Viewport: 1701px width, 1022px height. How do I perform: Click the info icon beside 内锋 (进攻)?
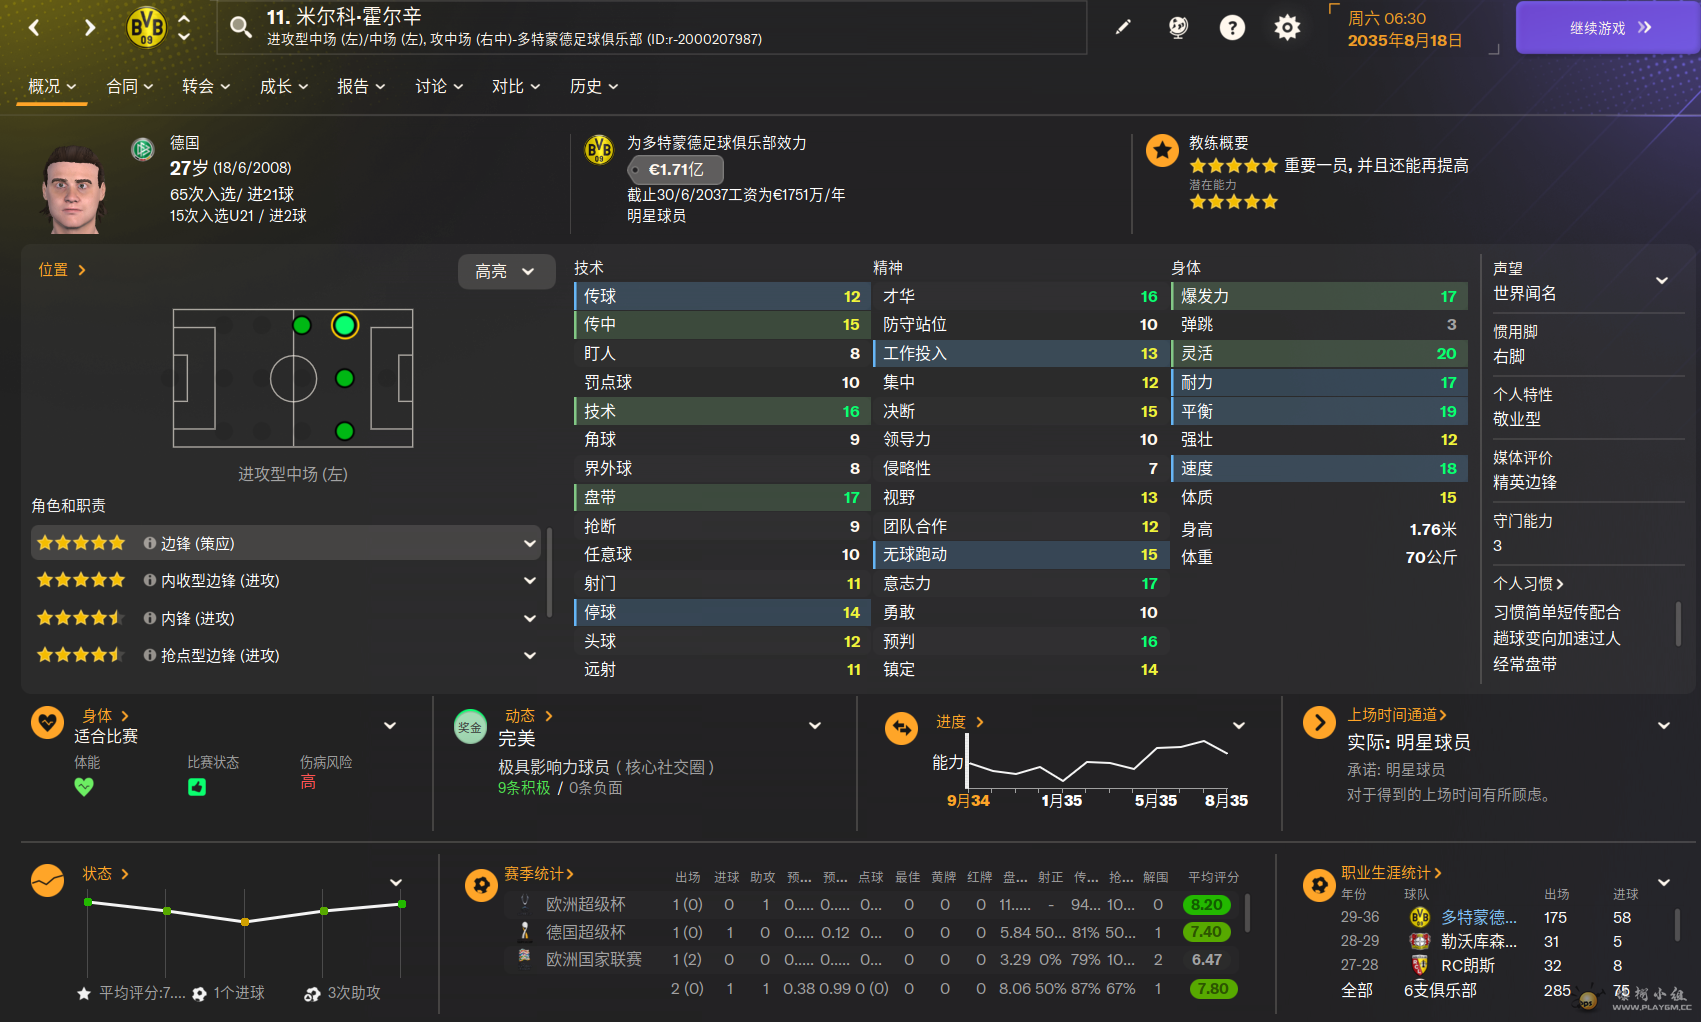(150, 619)
